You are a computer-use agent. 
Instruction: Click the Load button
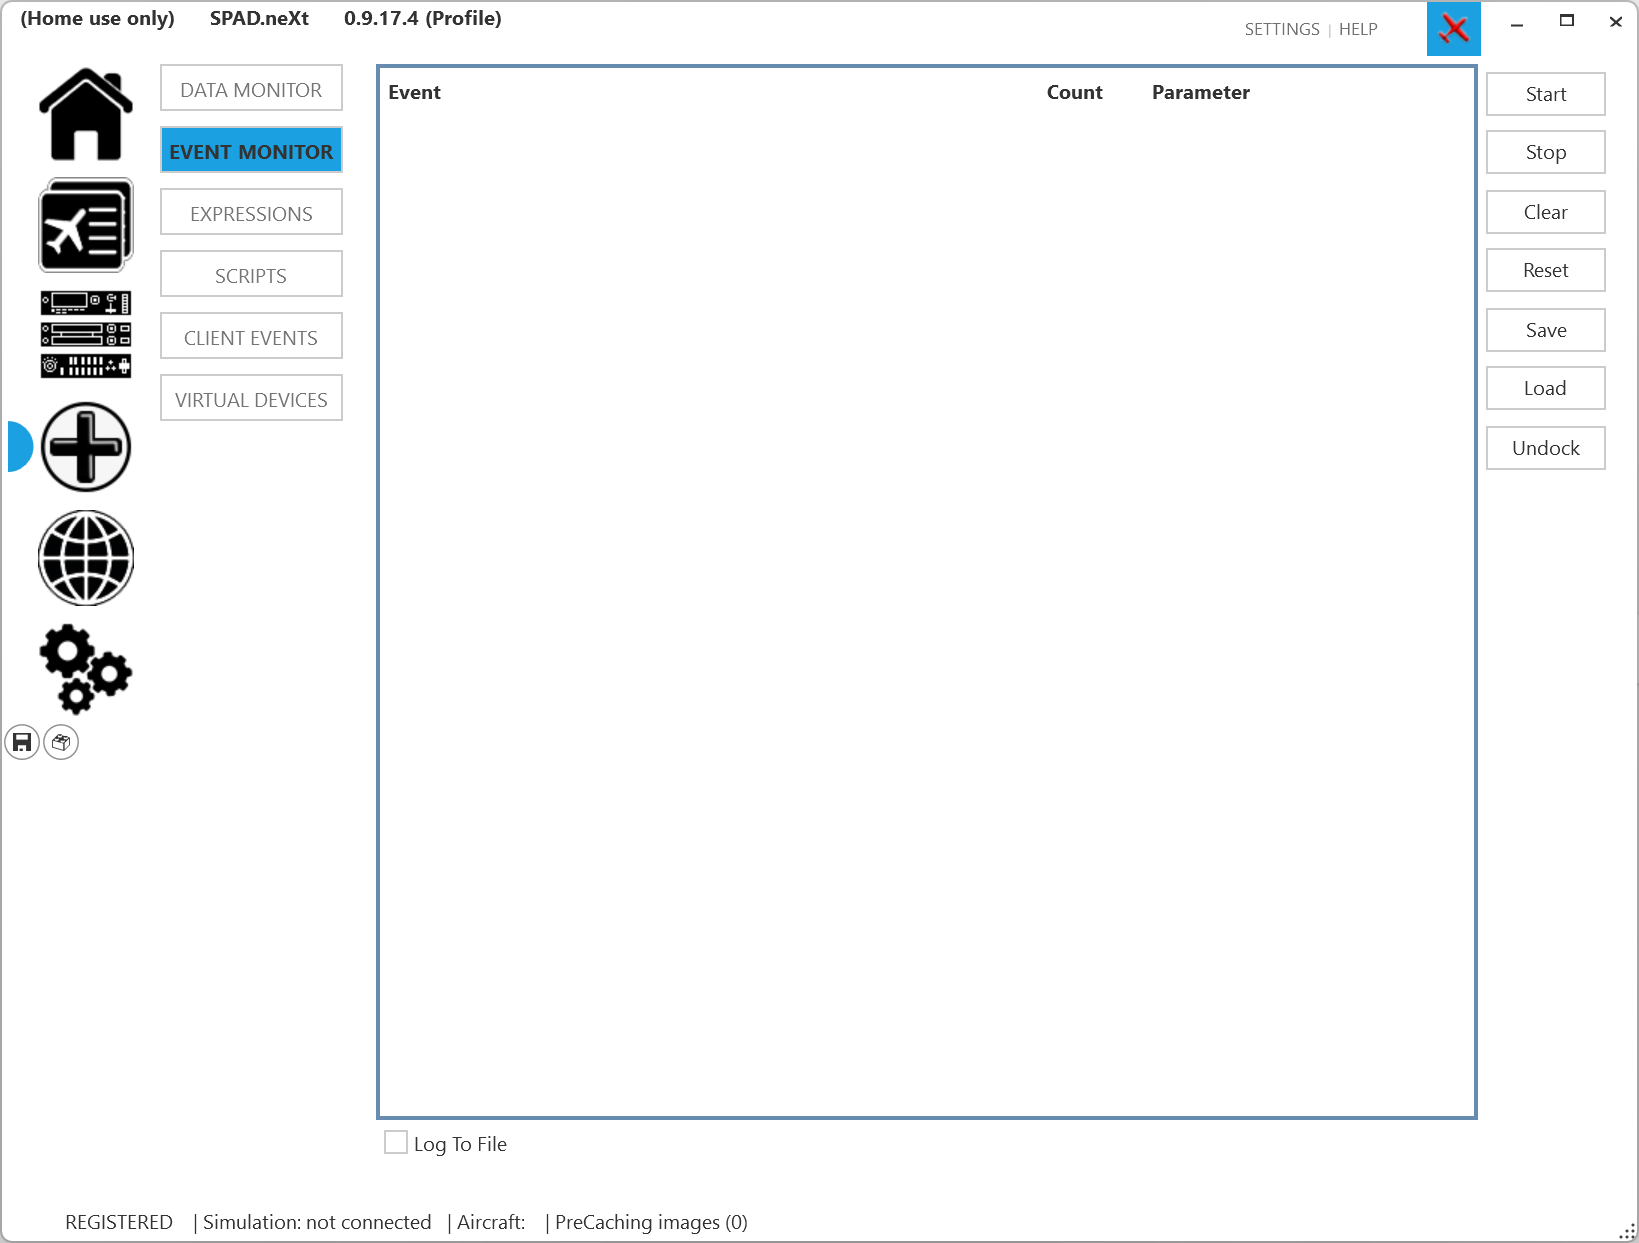1546,388
